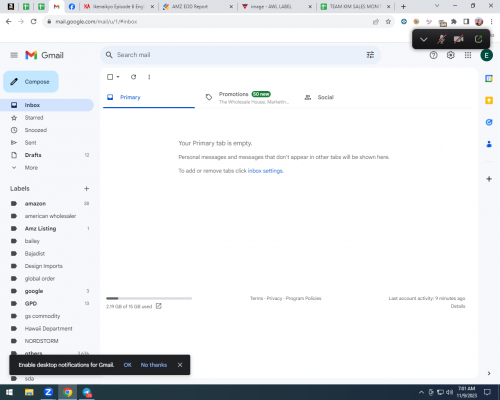
Task: Reload the page in Chrome
Action: pyautogui.click(x=33, y=22)
